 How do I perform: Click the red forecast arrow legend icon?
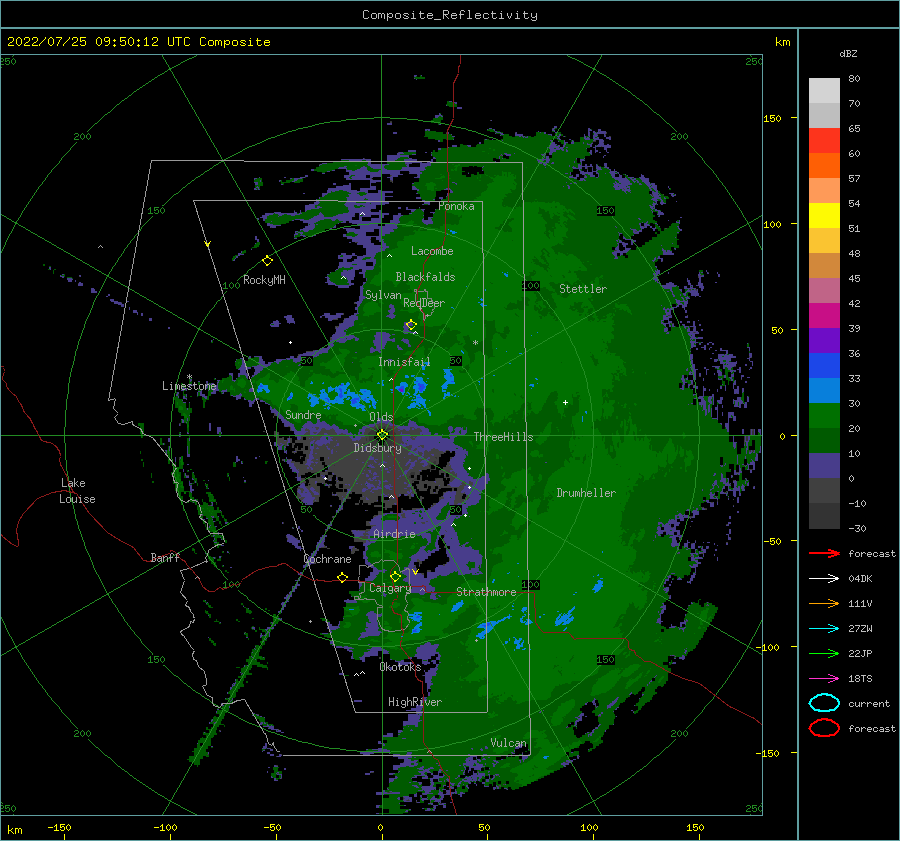click(x=824, y=553)
